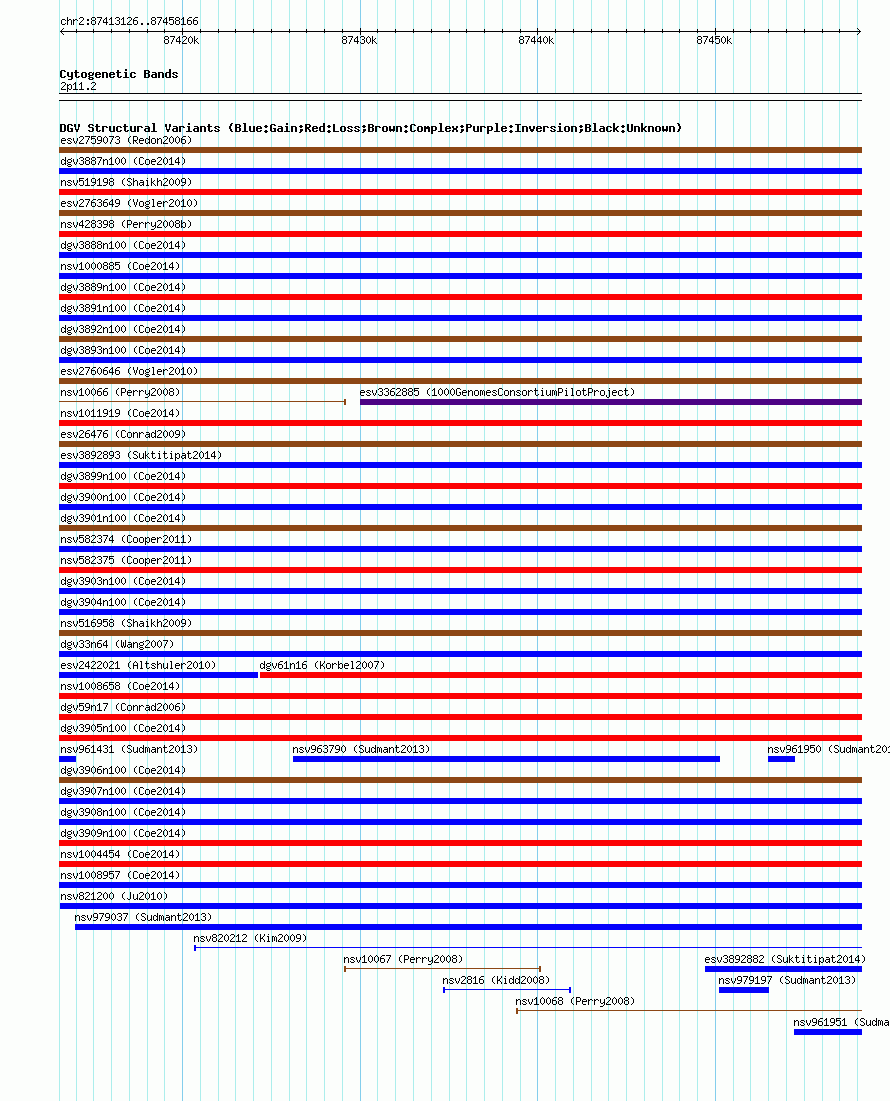Select nsv428398 (Perry2008b) label
The image size is (890, 1101).
pos(126,225)
